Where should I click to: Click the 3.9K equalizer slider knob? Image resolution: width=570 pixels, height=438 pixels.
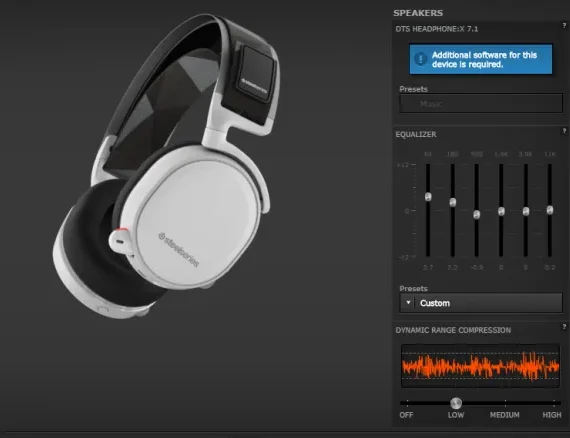526,211
